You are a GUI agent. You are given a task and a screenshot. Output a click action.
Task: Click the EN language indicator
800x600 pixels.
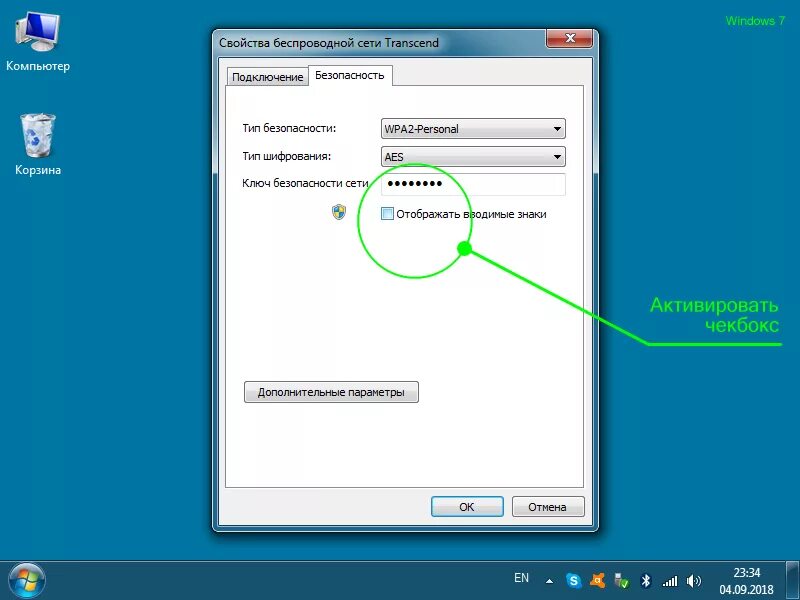pyautogui.click(x=521, y=578)
